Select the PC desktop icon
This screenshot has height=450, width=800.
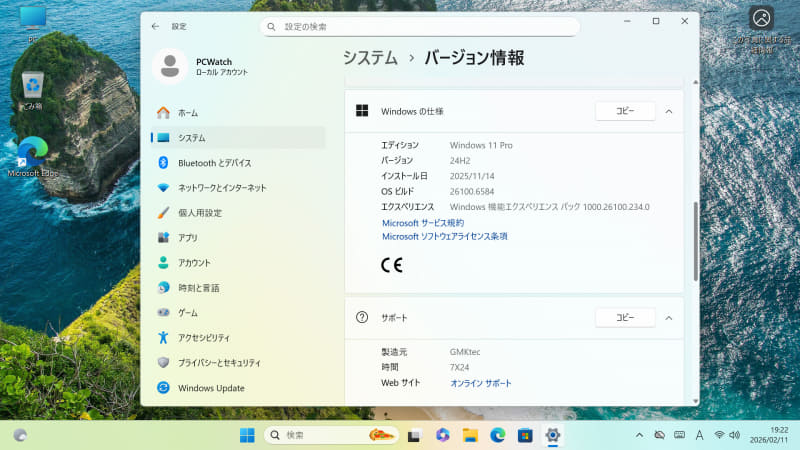tap(33, 24)
